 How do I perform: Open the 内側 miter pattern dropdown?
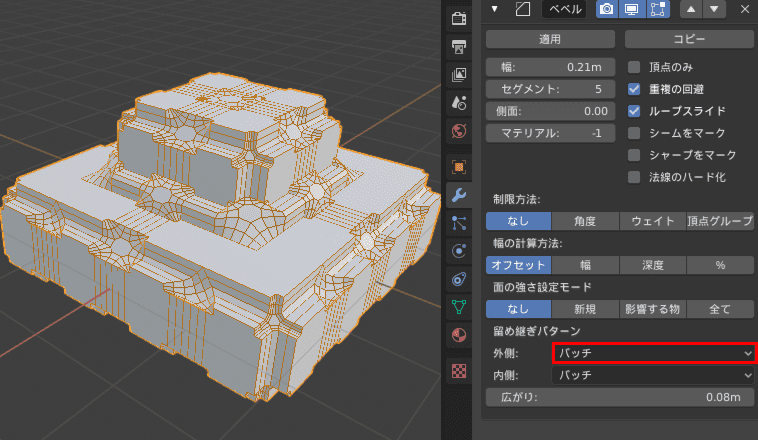(653, 375)
